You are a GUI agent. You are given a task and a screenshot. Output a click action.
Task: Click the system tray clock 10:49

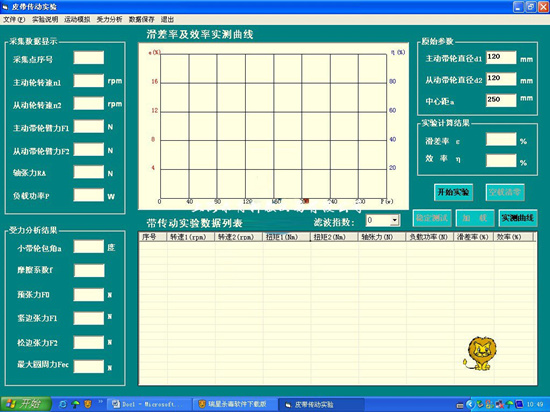(535, 405)
